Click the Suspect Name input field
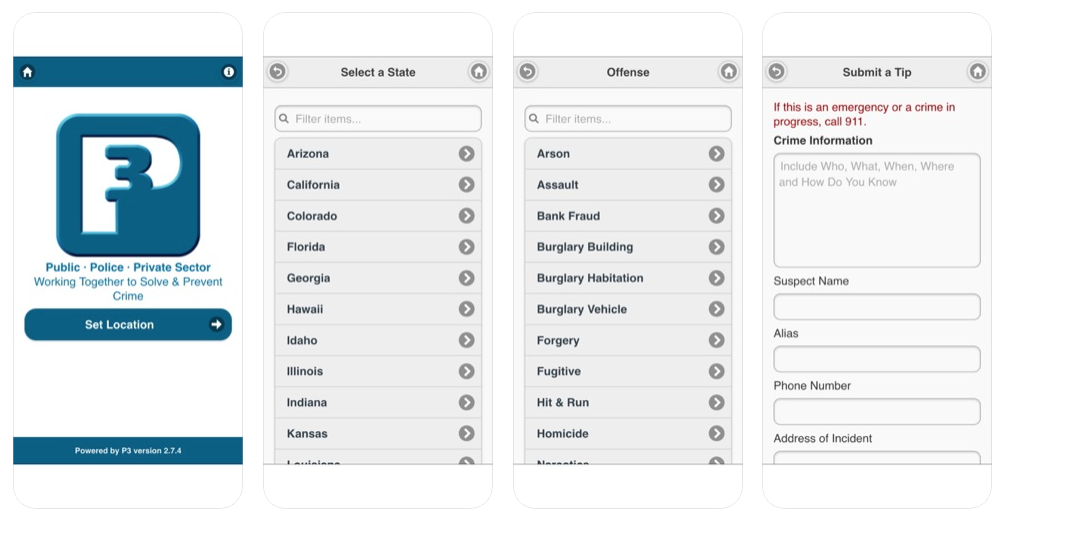 coord(877,307)
